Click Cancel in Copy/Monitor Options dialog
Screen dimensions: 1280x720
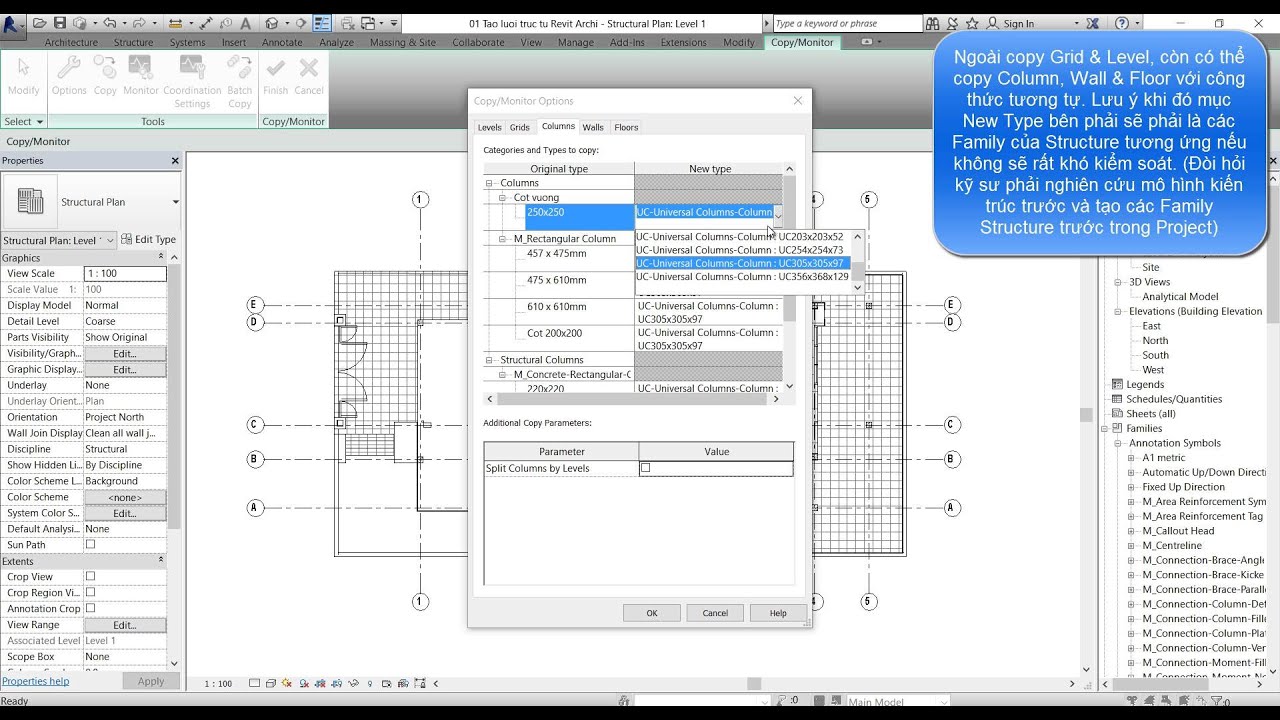(x=715, y=613)
